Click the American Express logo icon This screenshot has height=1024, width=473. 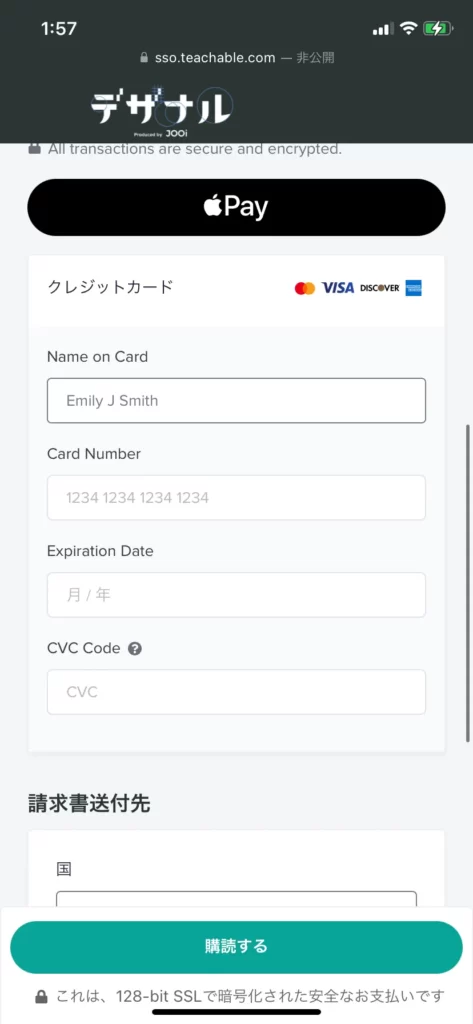(413, 288)
